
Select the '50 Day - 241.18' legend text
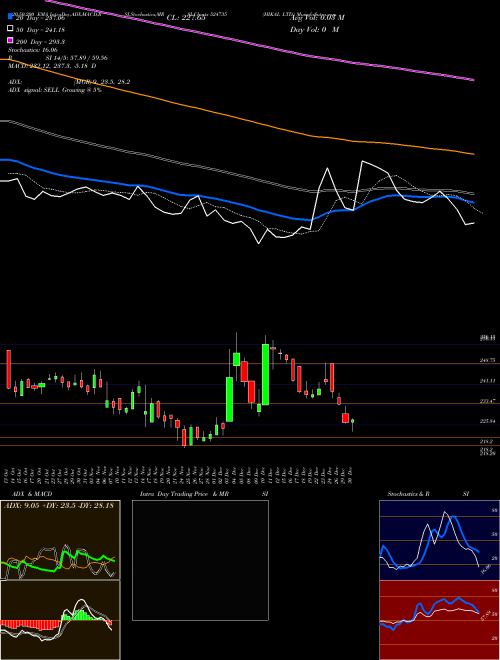[41, 29]
